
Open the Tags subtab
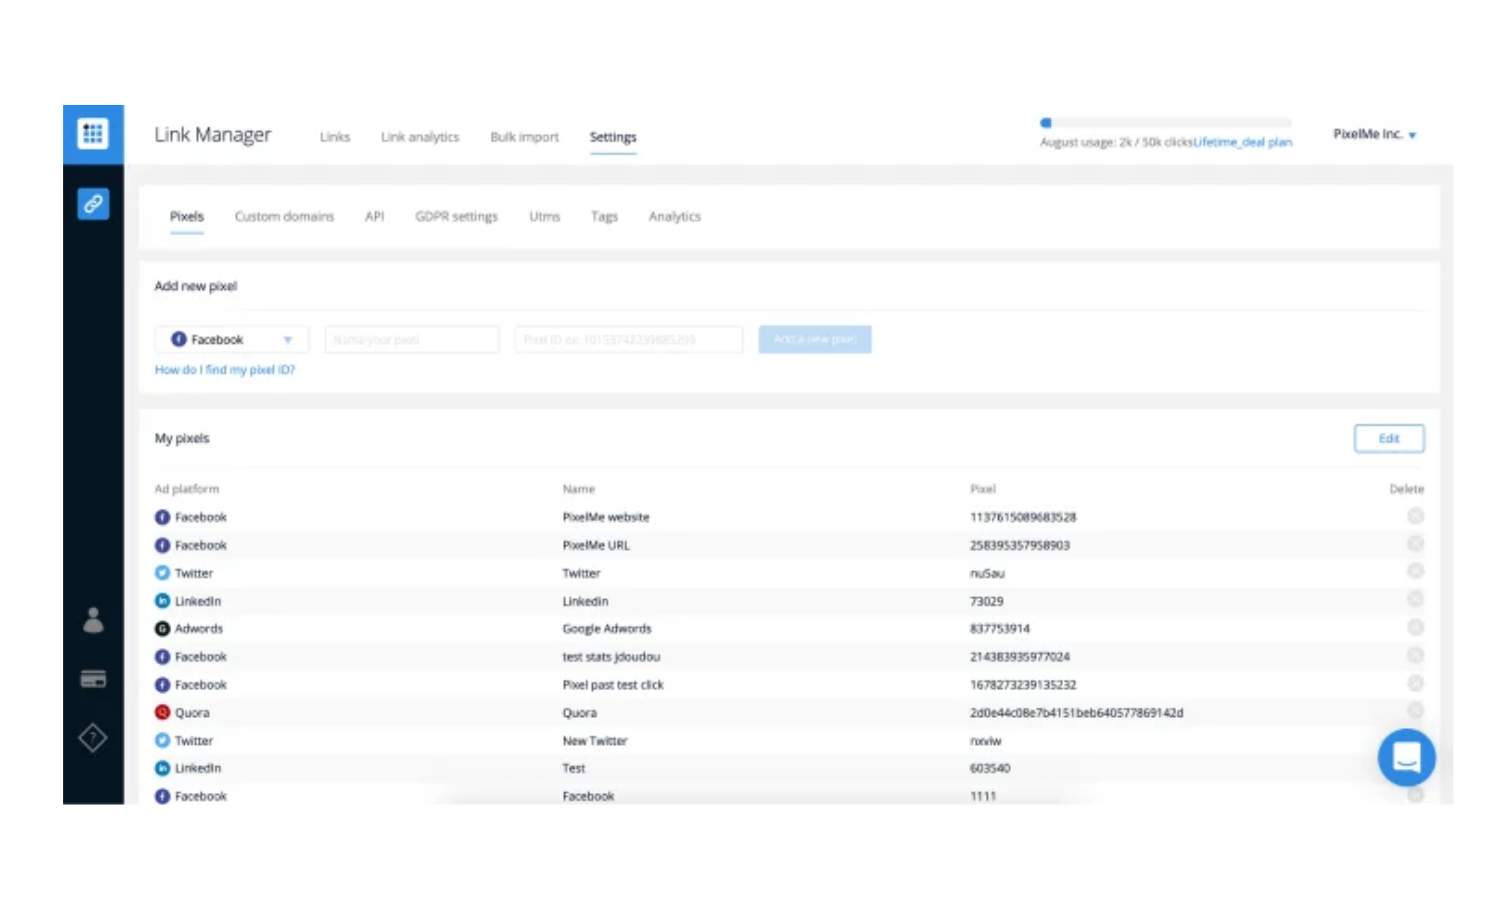(x=604, y=216)
